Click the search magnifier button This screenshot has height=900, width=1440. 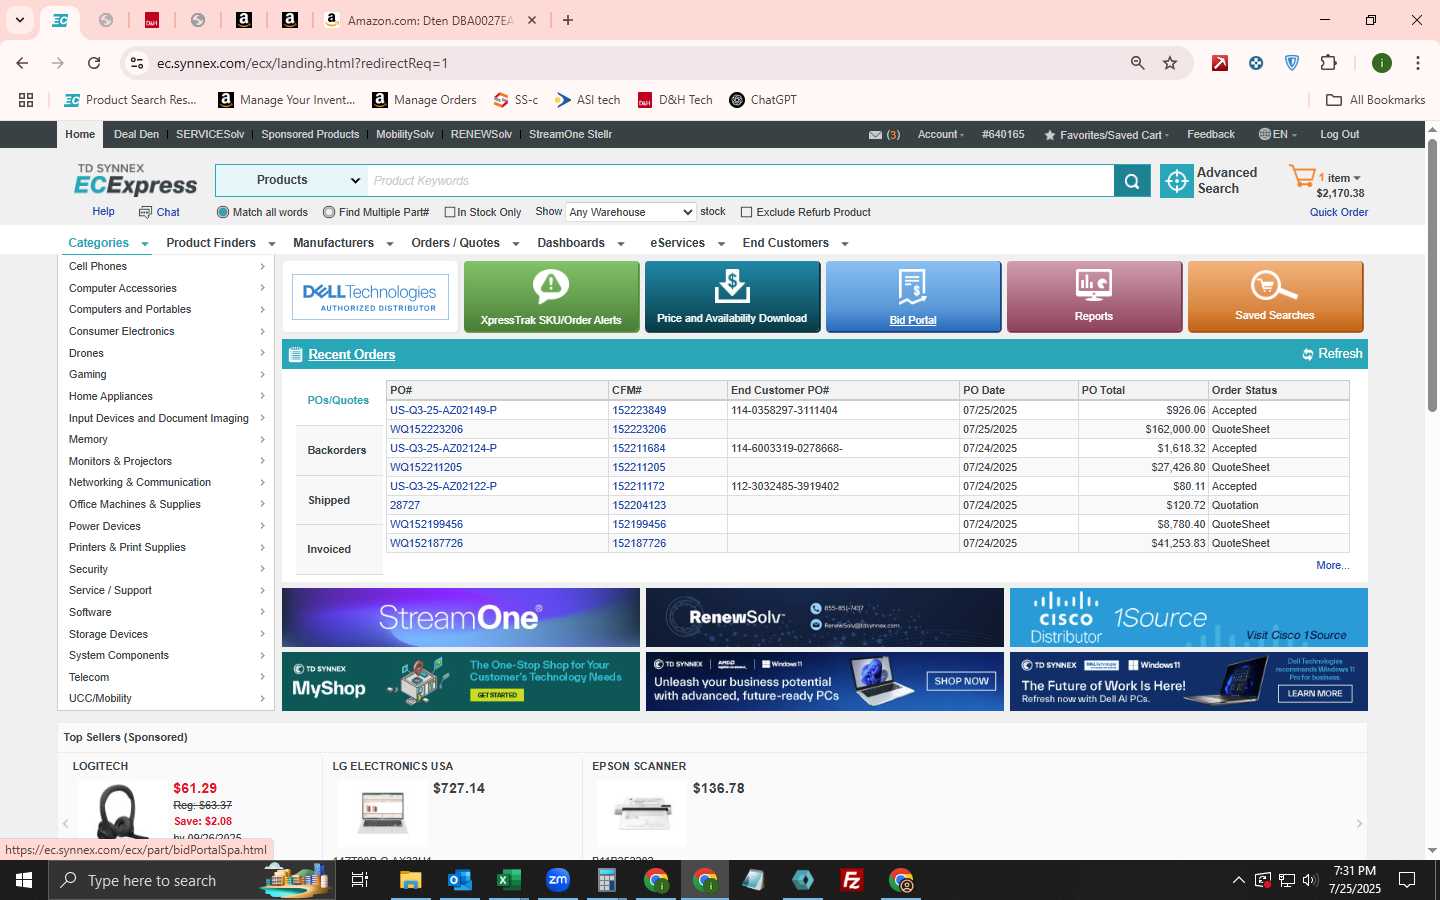(1132, 181)
